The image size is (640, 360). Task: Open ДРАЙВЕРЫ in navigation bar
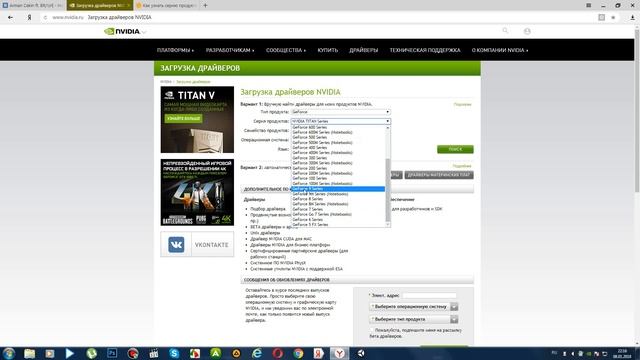pos(363,50)
